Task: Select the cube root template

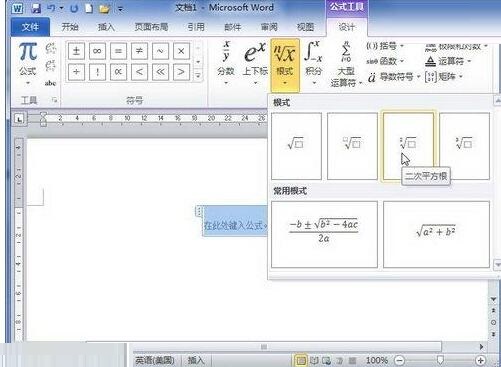Action: (464, 146)
